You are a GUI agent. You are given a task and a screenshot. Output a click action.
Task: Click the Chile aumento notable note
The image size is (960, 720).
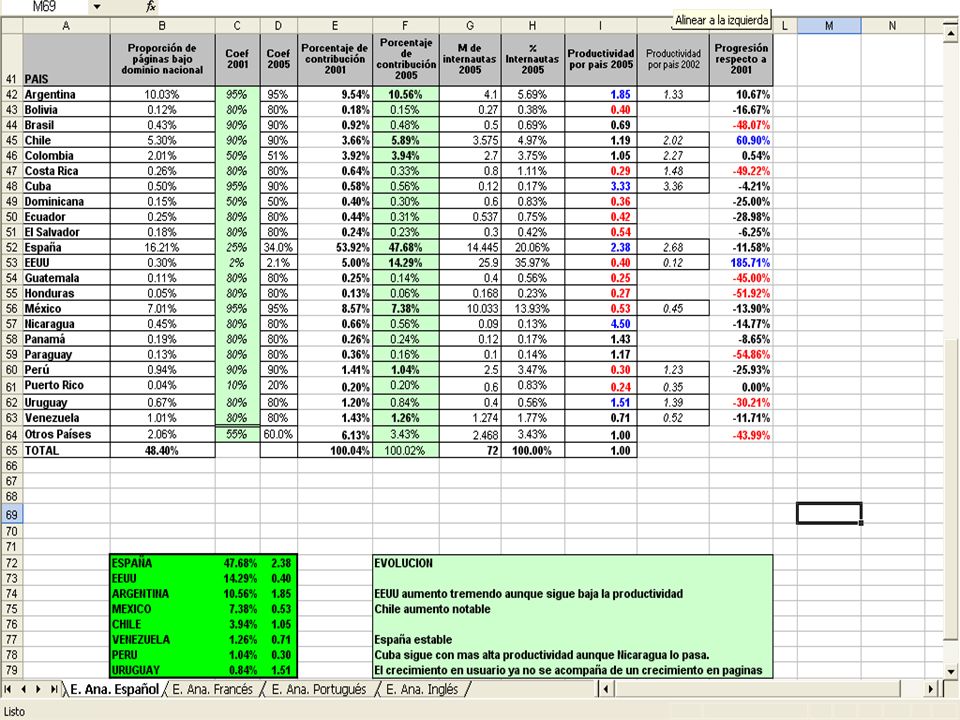point(432,609)
